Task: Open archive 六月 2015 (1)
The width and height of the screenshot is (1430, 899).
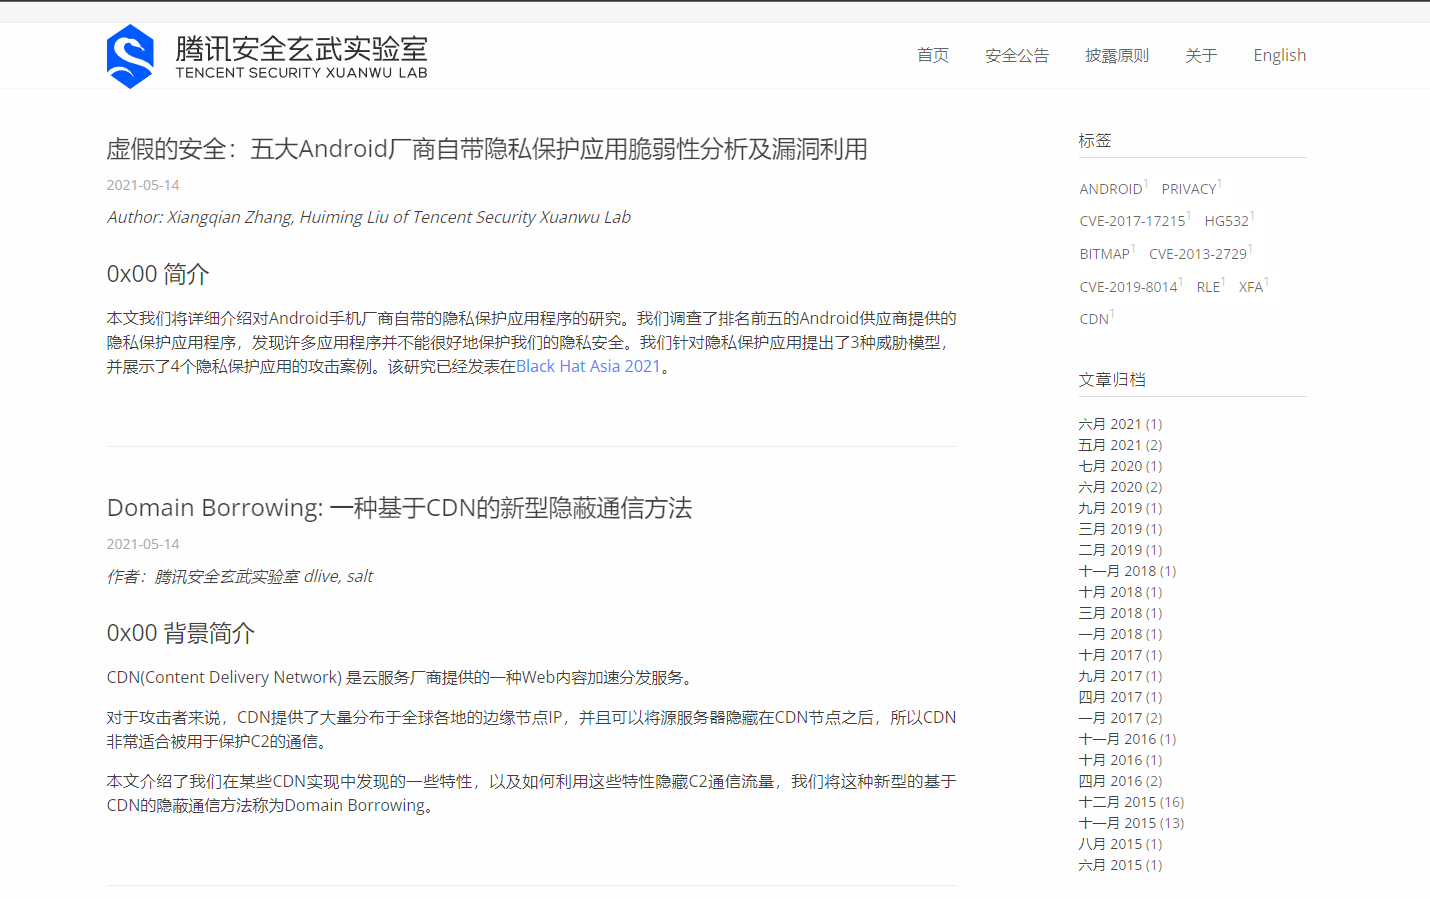Action: [x=1120, y=865]
